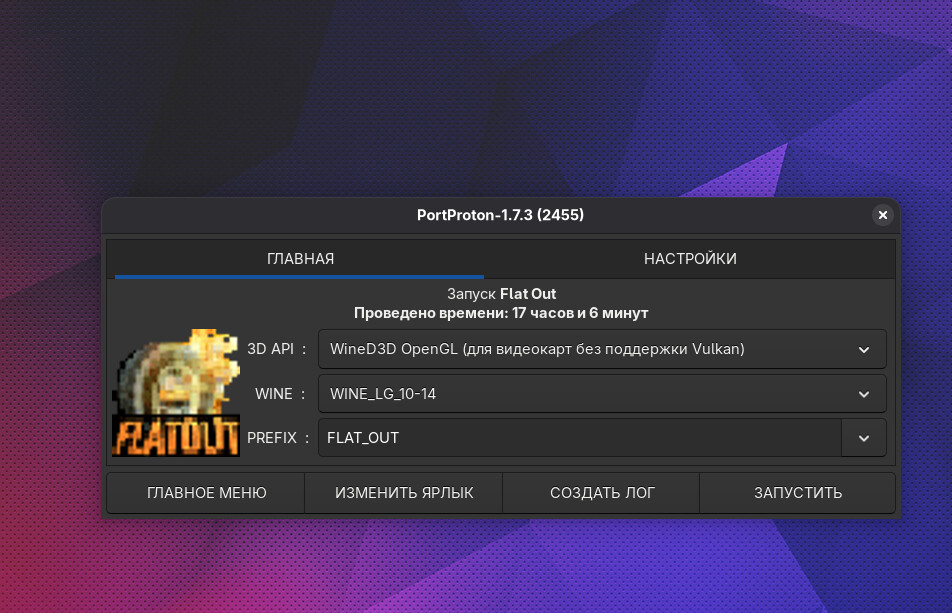Click the PortProton-1.7.3 title bar text

tap(500, 215)
